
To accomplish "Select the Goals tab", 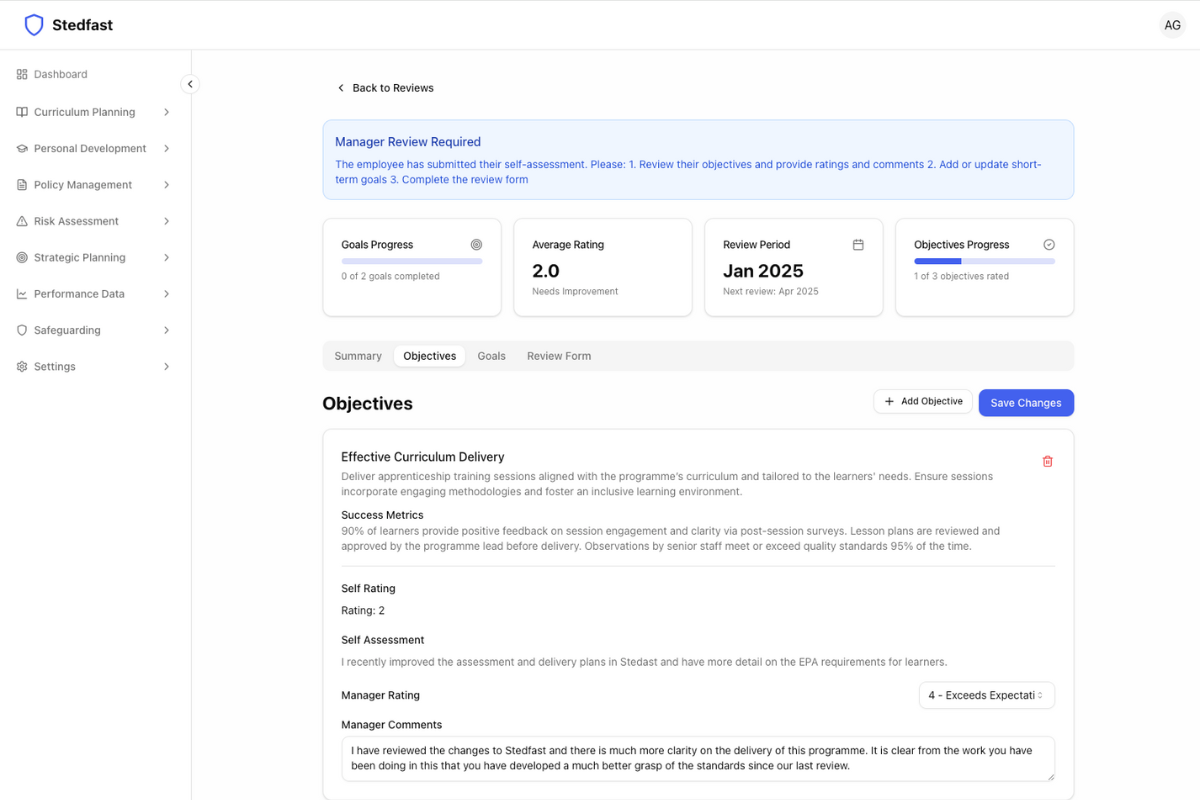I will pos(491,356).
